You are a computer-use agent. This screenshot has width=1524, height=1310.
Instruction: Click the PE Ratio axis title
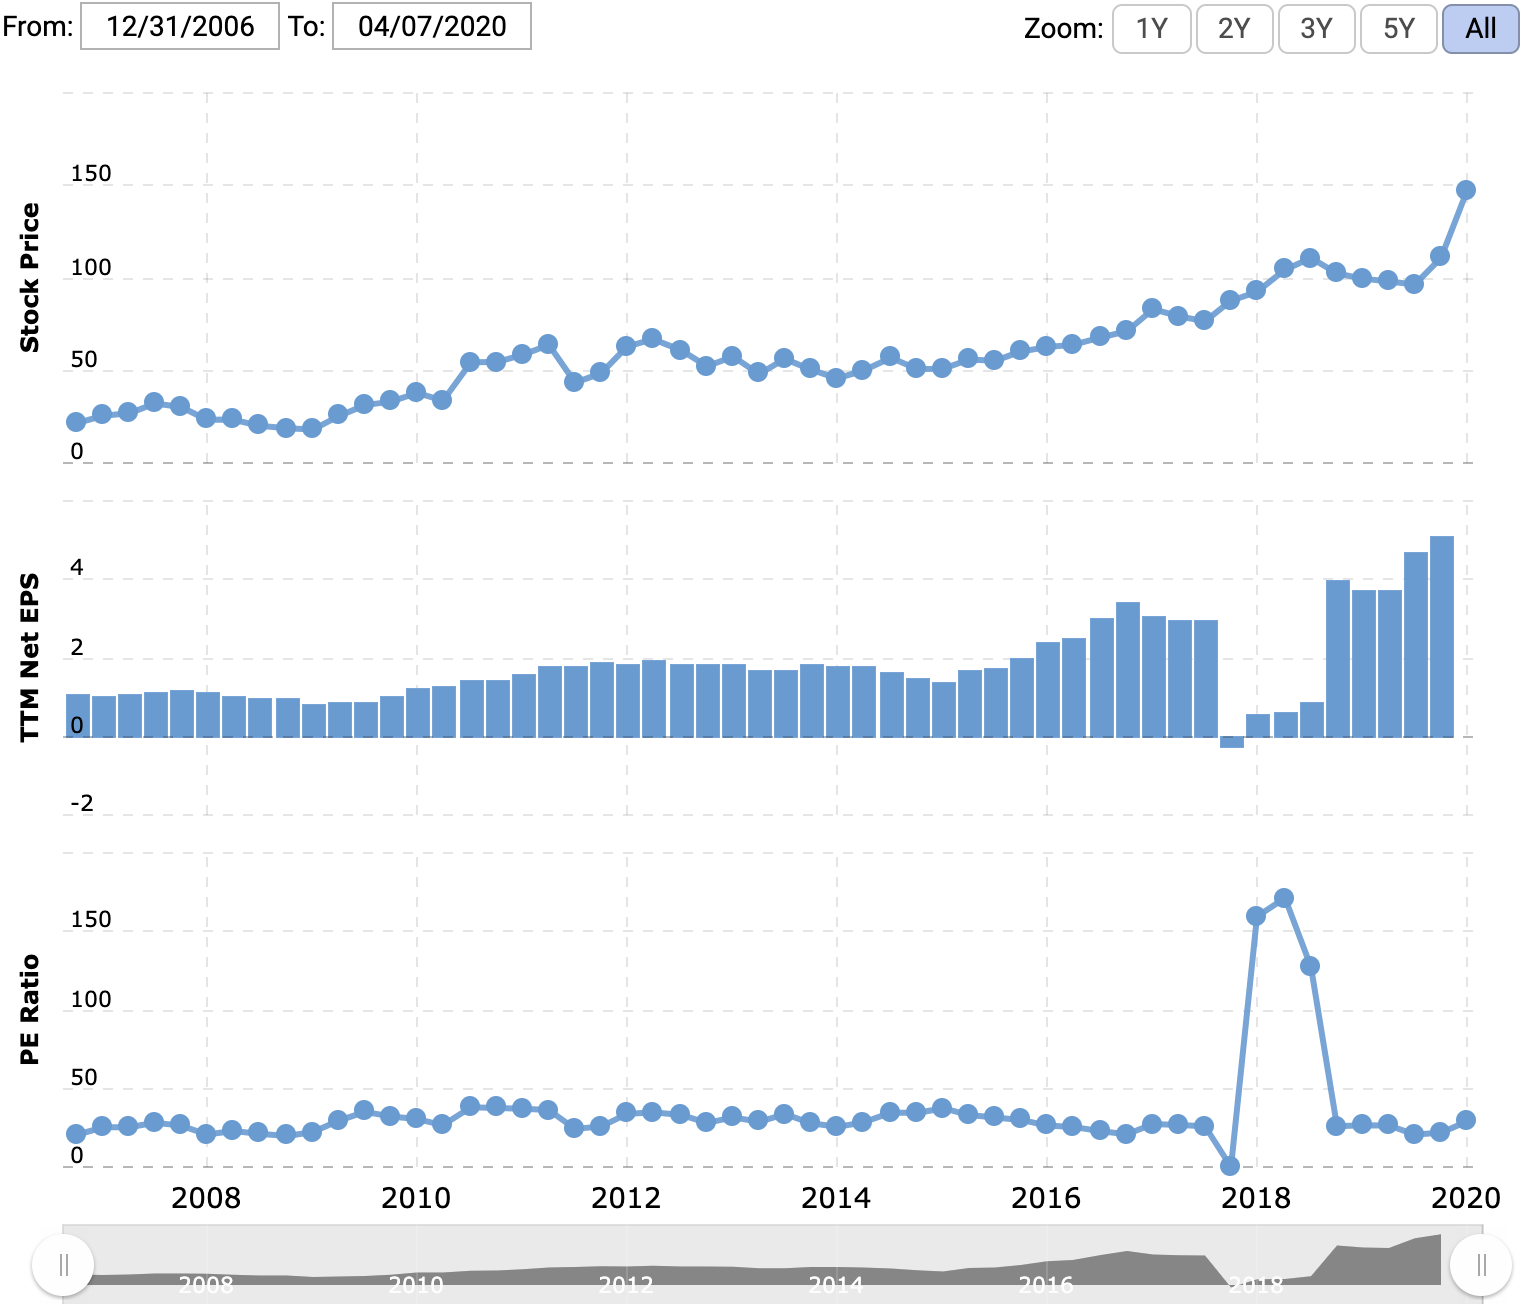pyautogui.click(x=30, y=1009)
